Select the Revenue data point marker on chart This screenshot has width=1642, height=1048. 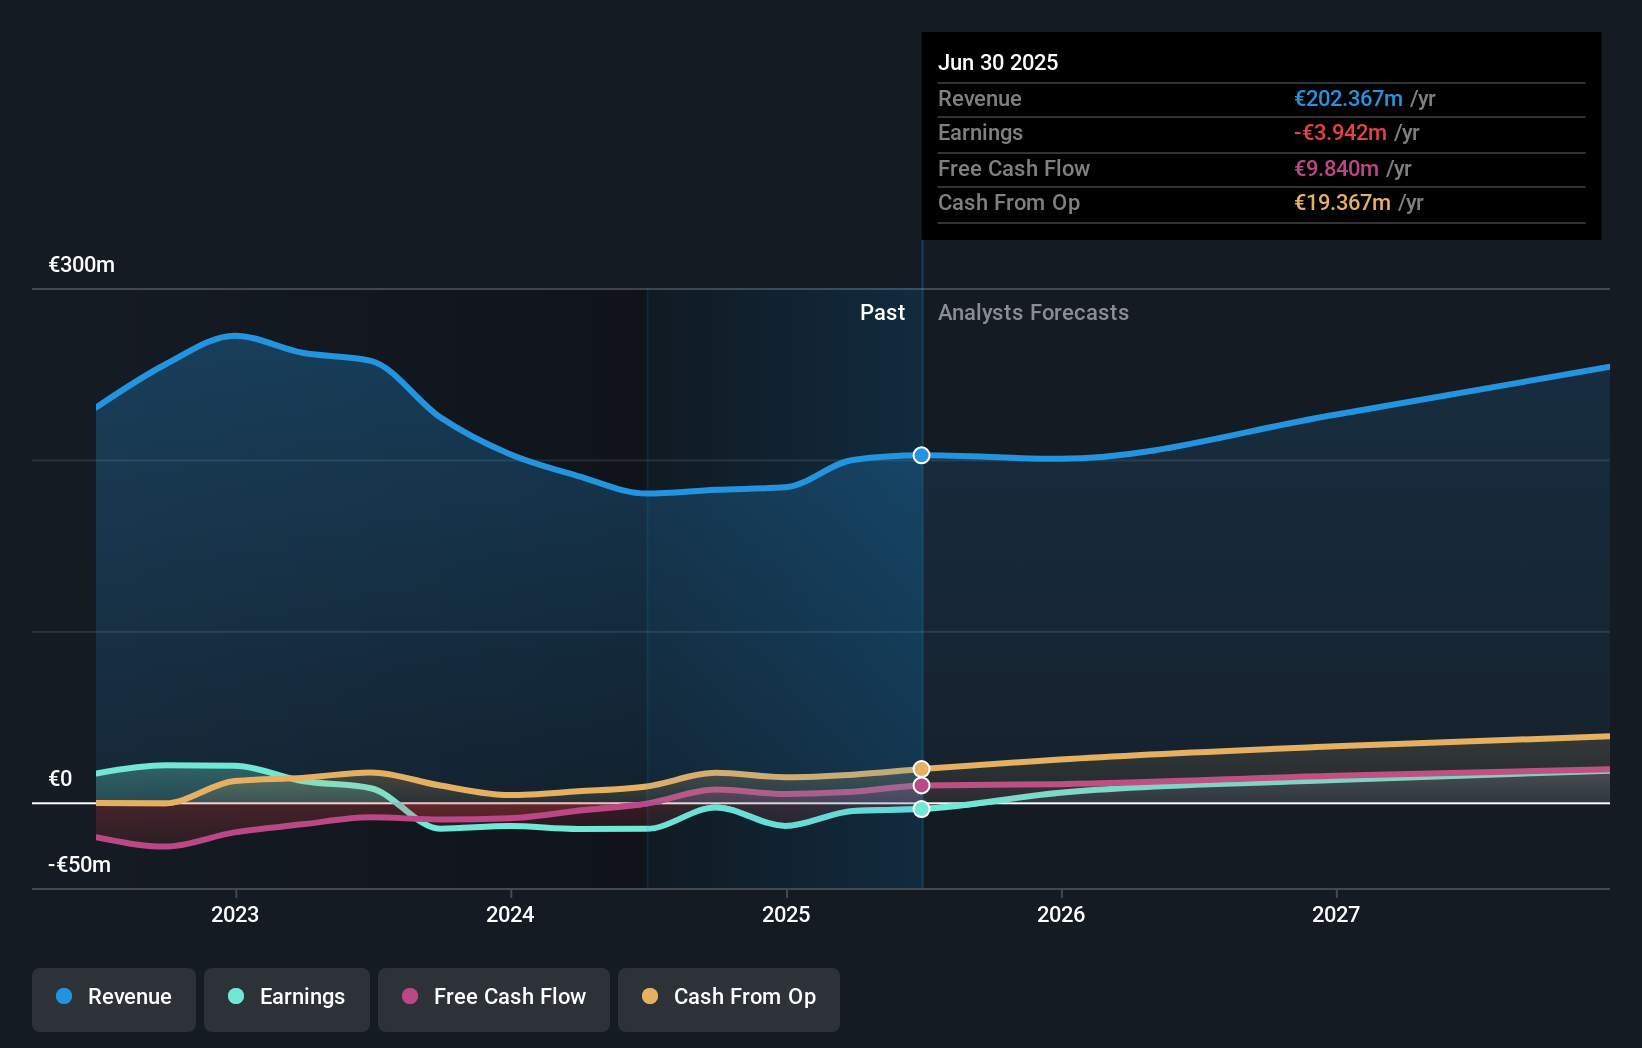click(922, 455)
